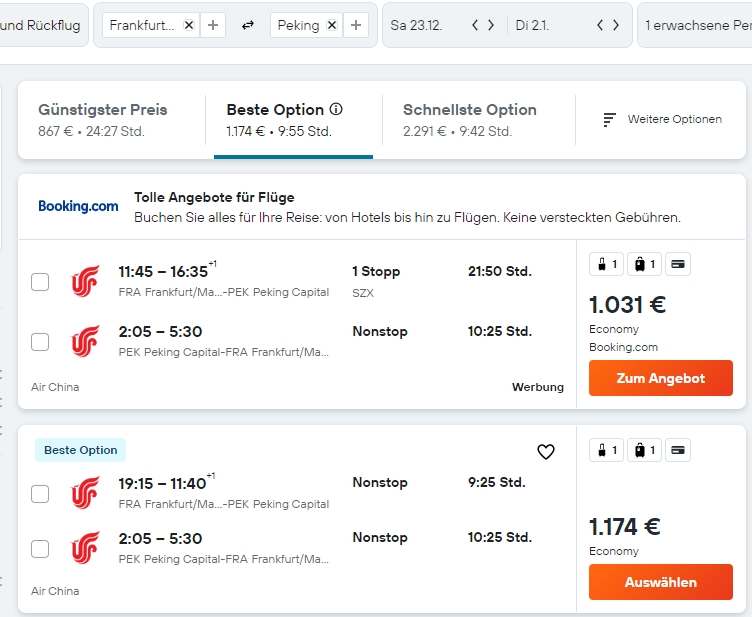
Task: Go to previous day for return date
Action: point(600,25)
